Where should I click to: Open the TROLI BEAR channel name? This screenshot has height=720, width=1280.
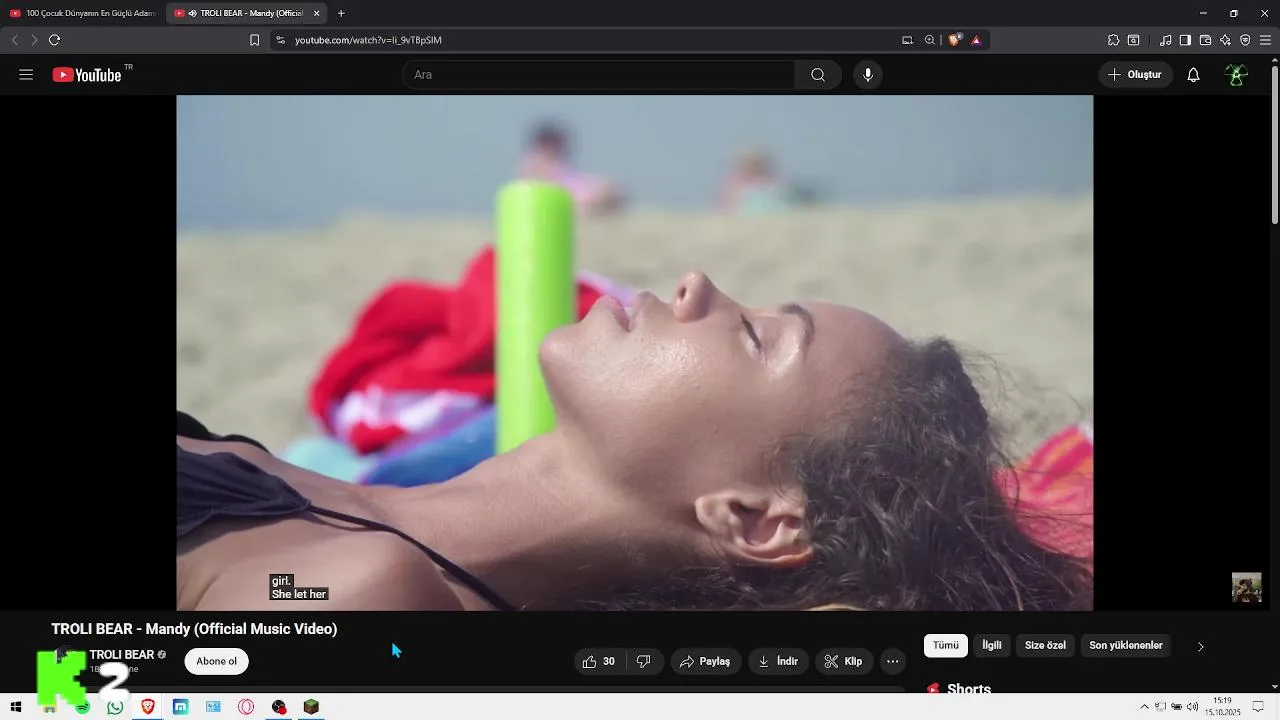122,655
